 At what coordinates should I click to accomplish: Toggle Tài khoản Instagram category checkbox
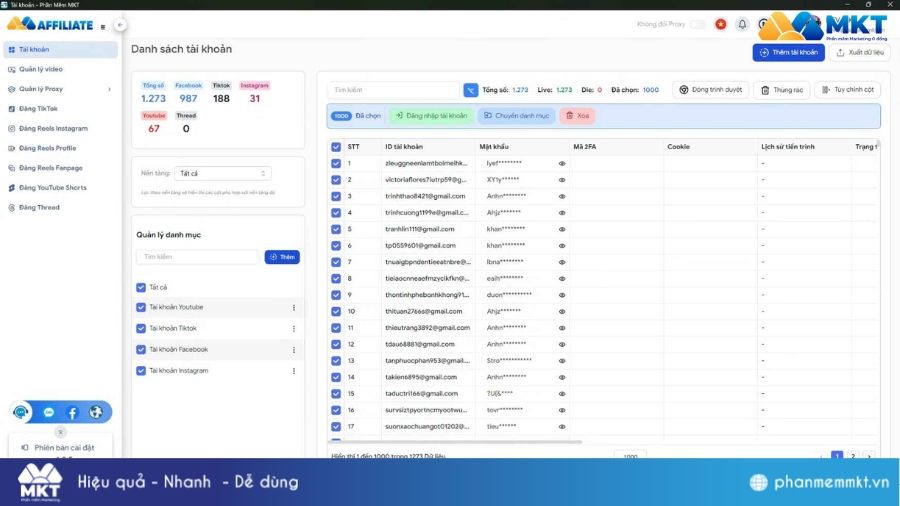click(141, 371)
